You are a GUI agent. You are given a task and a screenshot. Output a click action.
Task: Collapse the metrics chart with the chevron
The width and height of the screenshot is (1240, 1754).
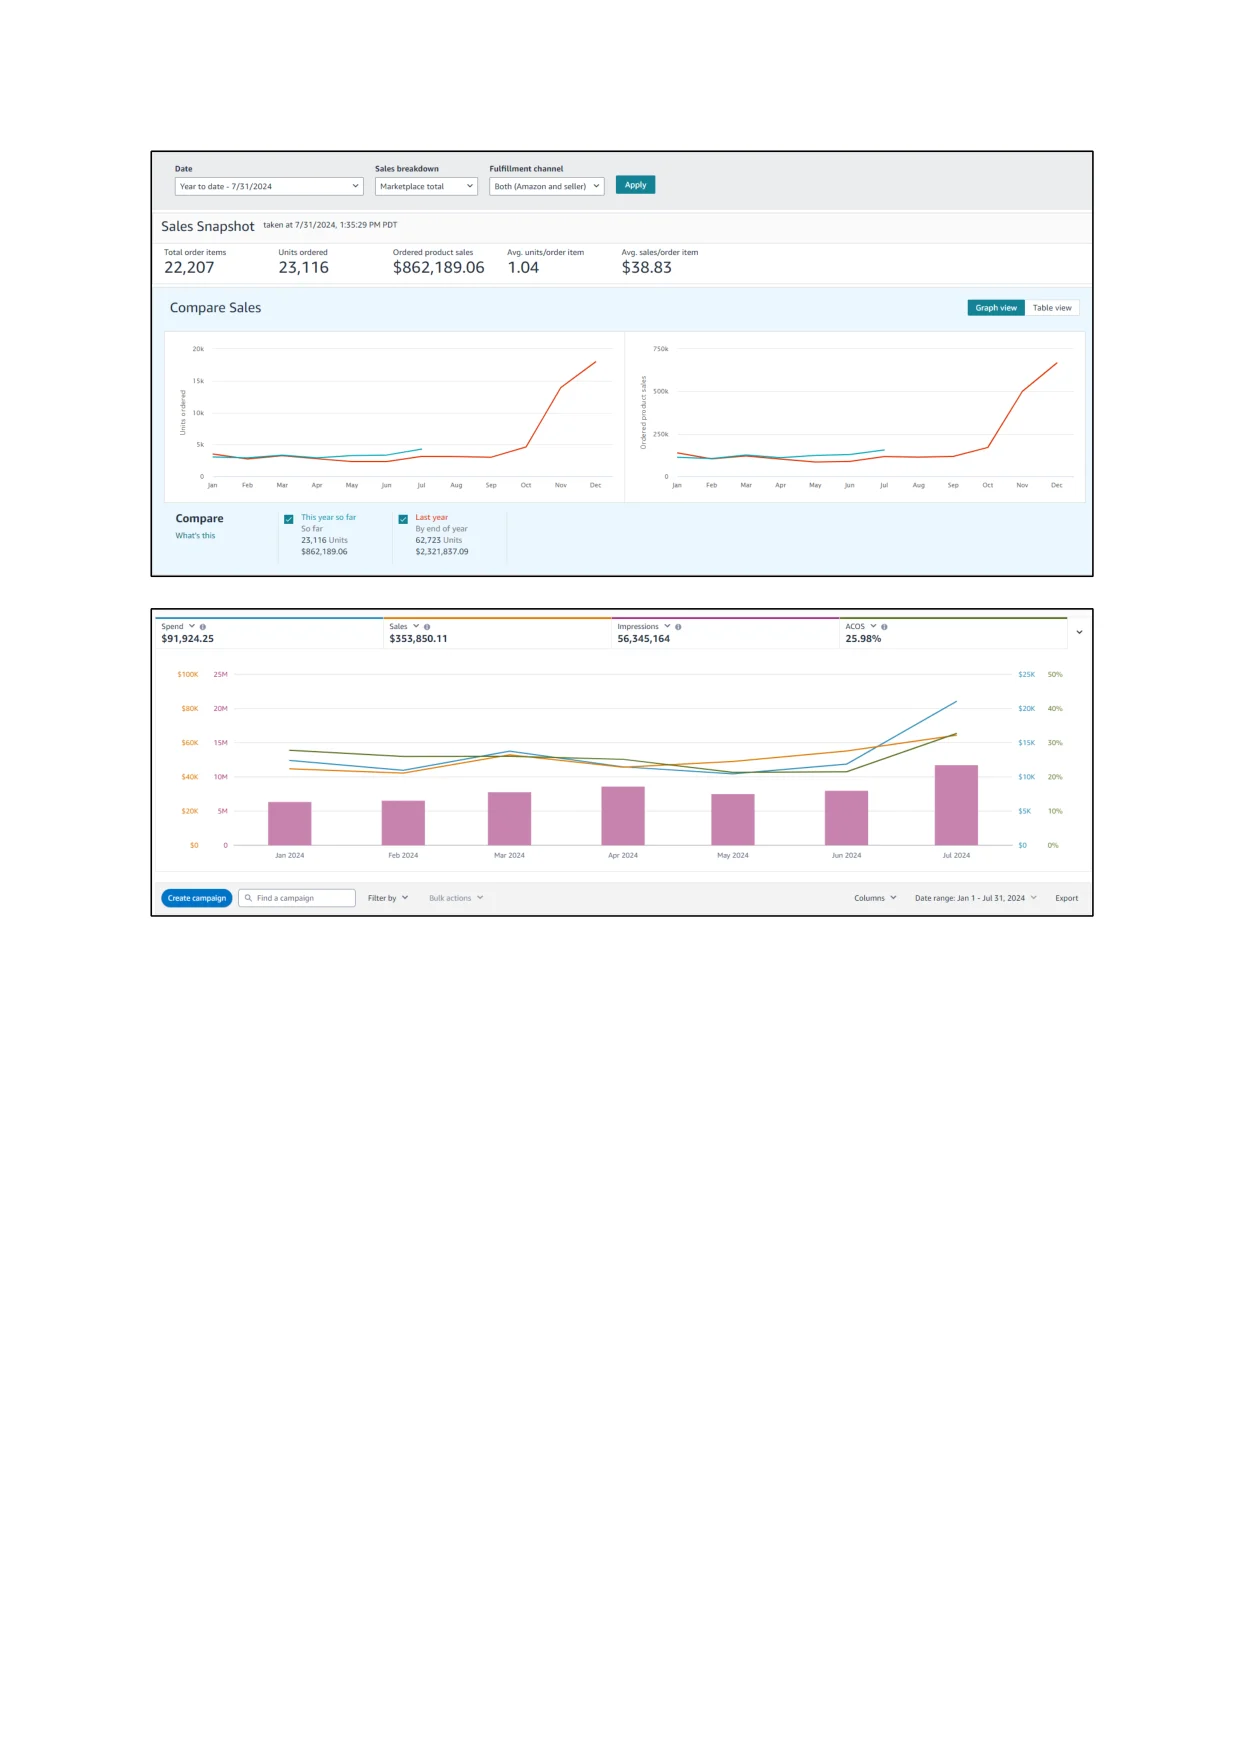1079,632
